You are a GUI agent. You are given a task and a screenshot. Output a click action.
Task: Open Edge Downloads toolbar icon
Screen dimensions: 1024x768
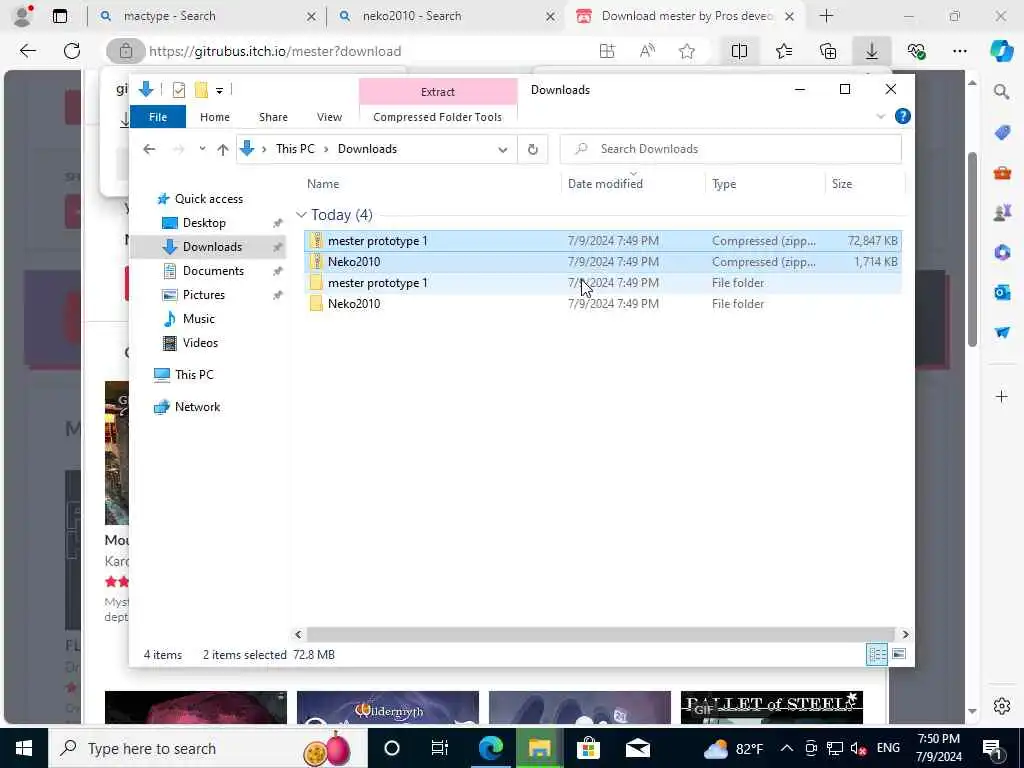[872, 51]
